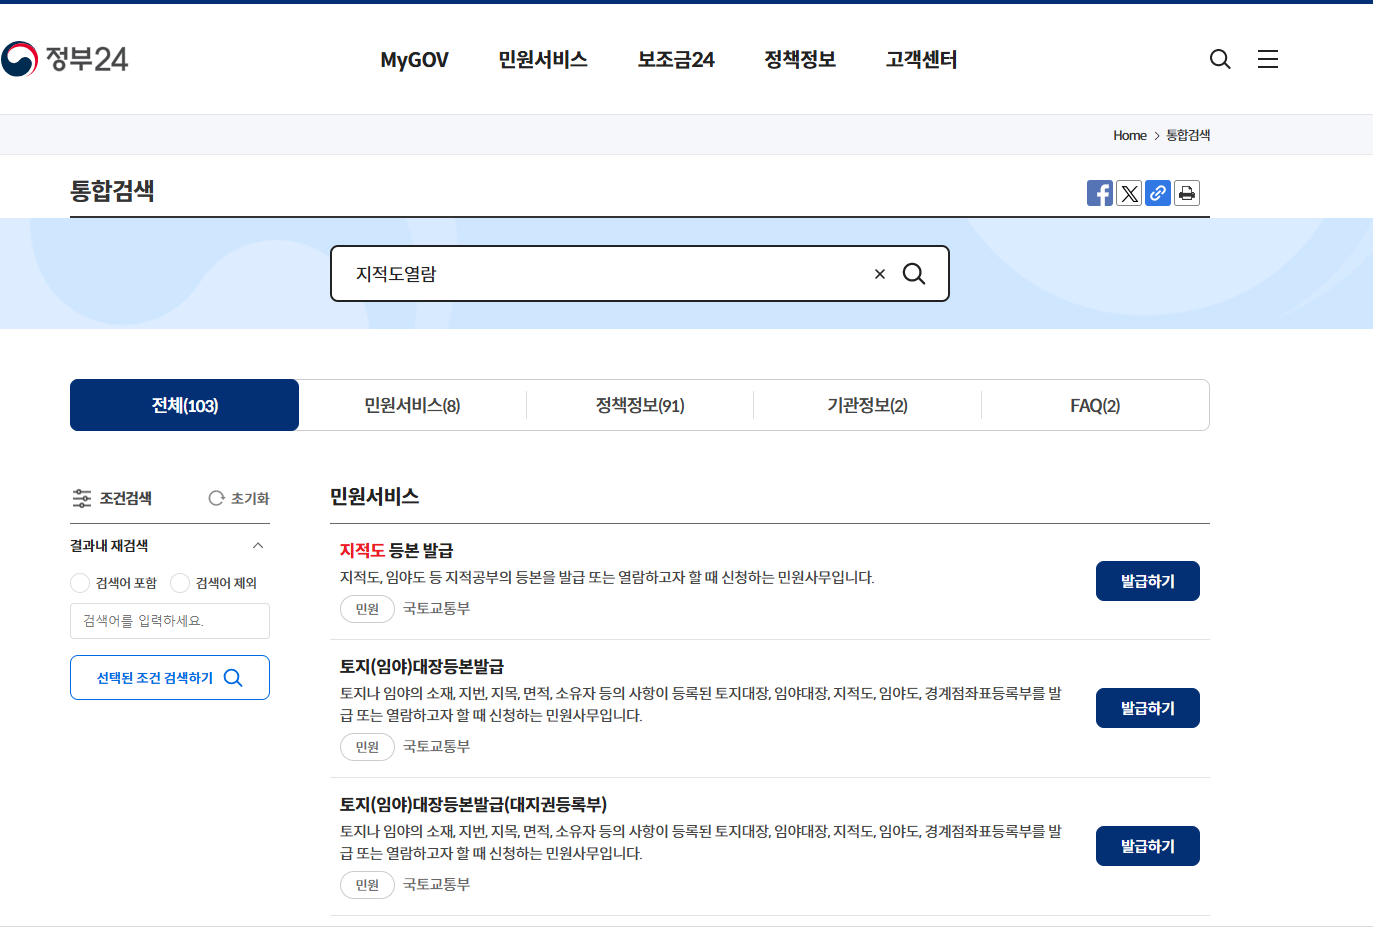Open the MyGOV menu
1373x927 pixels.
[414, 59]
